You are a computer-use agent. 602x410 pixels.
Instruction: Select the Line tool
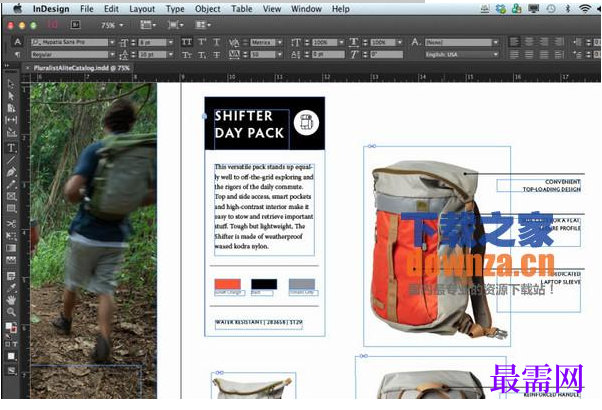point(11,160)
